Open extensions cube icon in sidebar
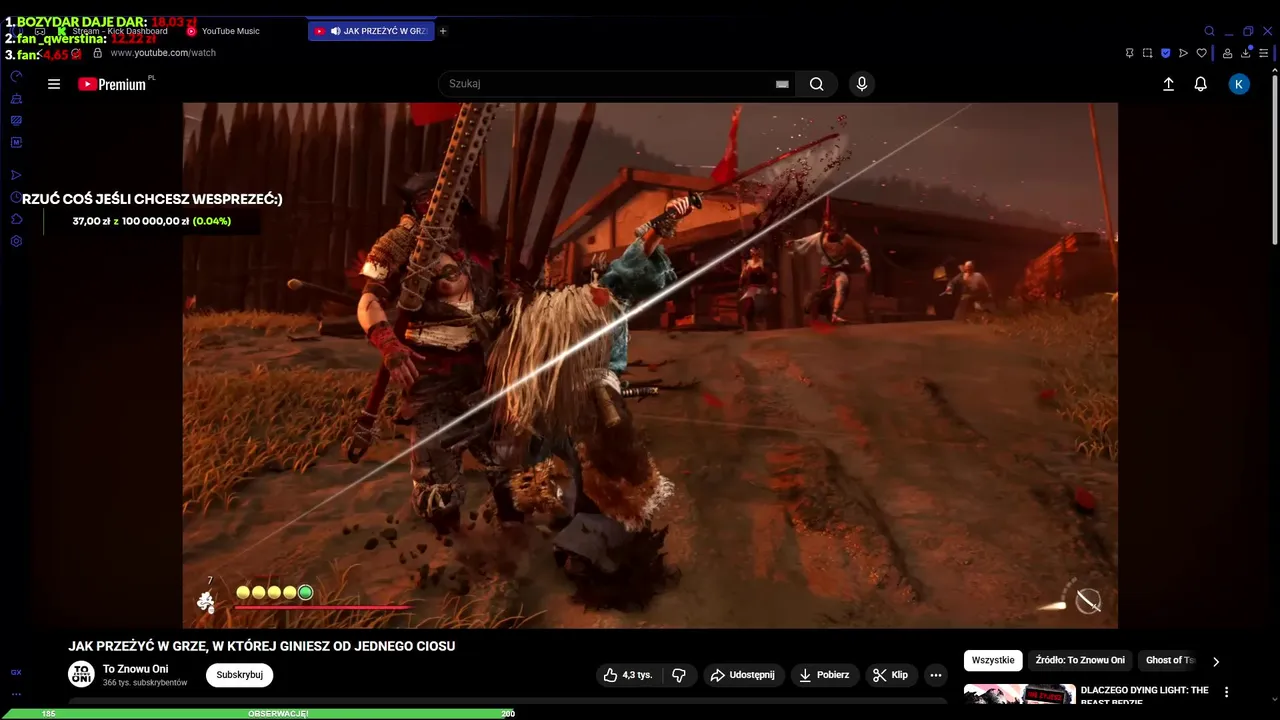 [x=16, y=219]
